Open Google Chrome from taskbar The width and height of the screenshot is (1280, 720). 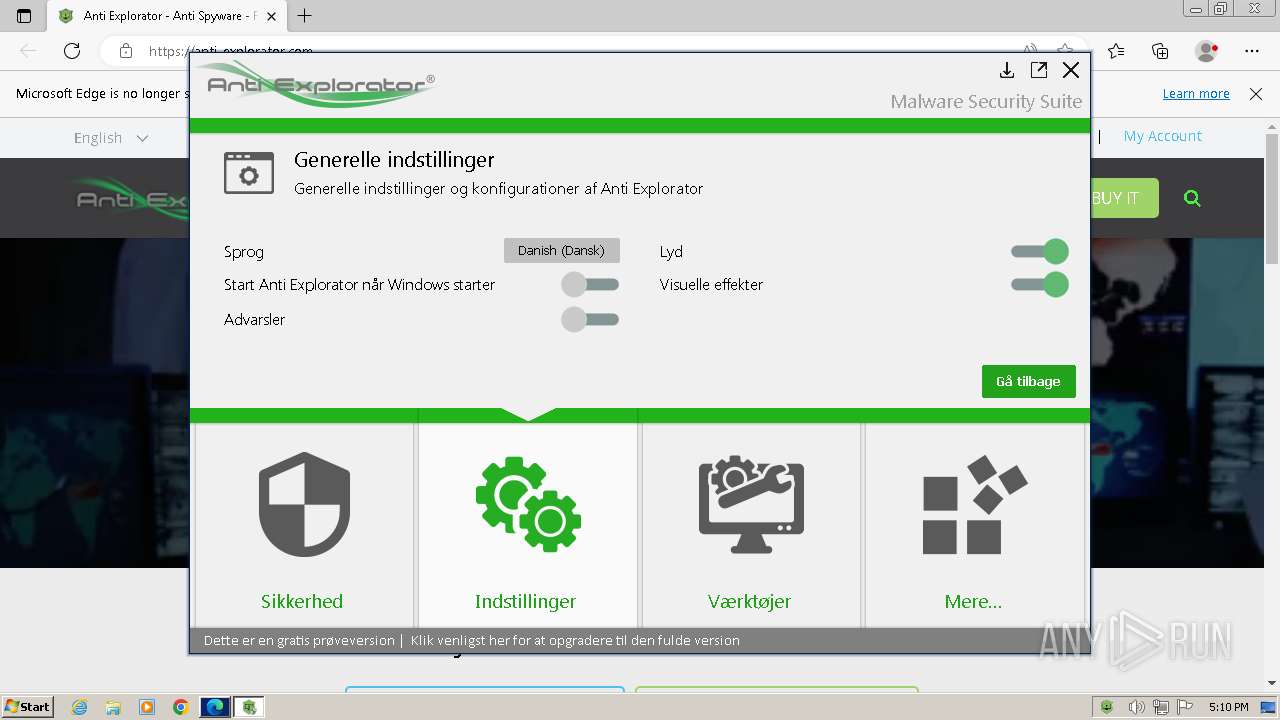[181, 707]
